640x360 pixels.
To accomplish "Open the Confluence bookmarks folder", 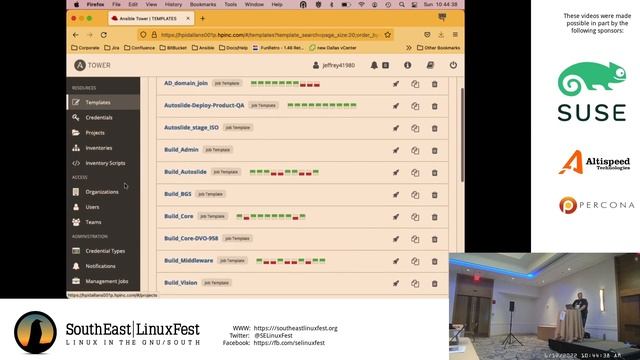I will click(x=139, y=48).
